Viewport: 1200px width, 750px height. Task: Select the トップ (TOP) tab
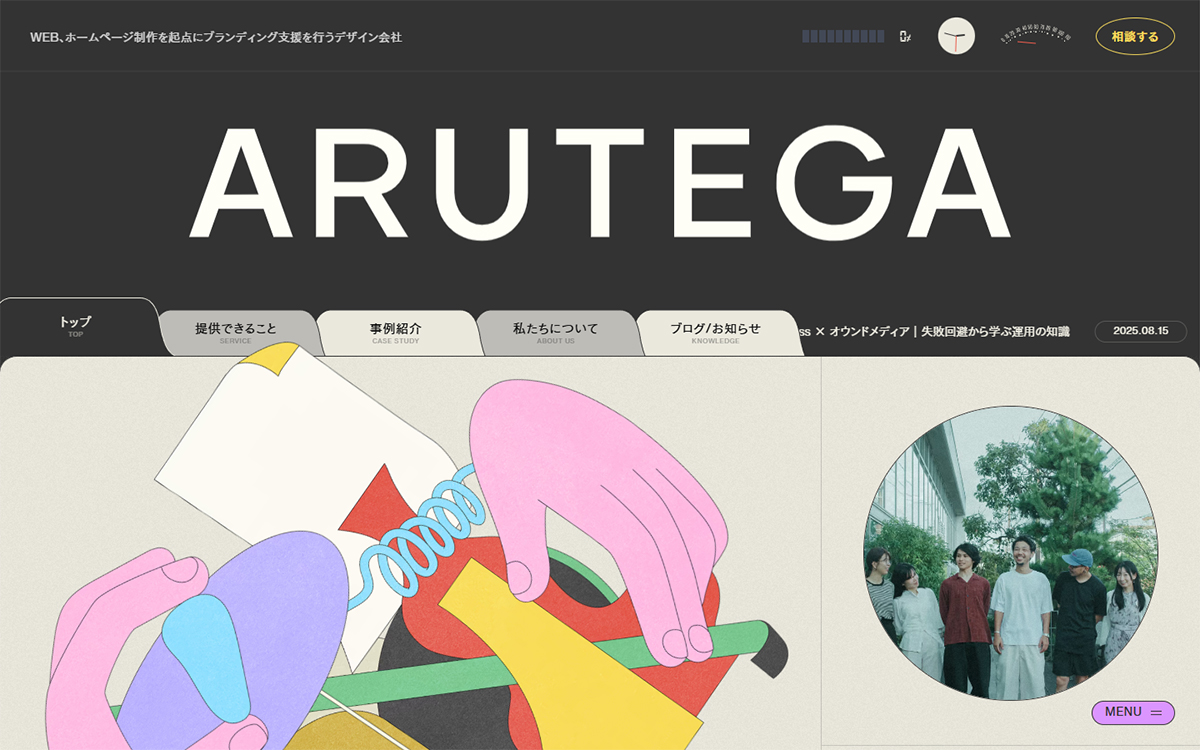[x=75, y=327]
